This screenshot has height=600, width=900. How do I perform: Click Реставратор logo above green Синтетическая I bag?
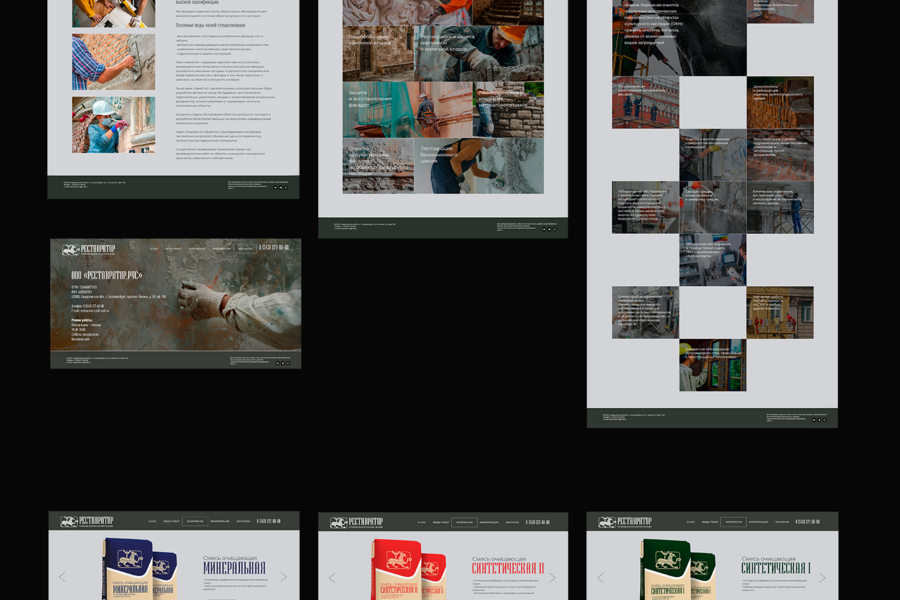point(624,522)
